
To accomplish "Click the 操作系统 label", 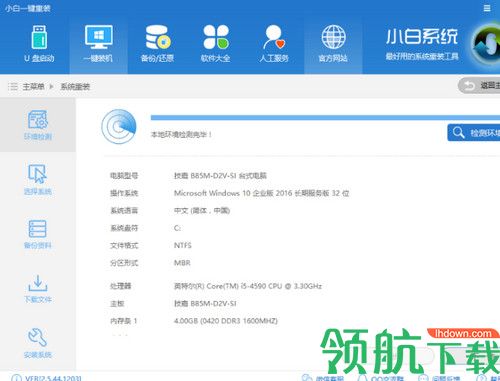I will coord(124,193).
